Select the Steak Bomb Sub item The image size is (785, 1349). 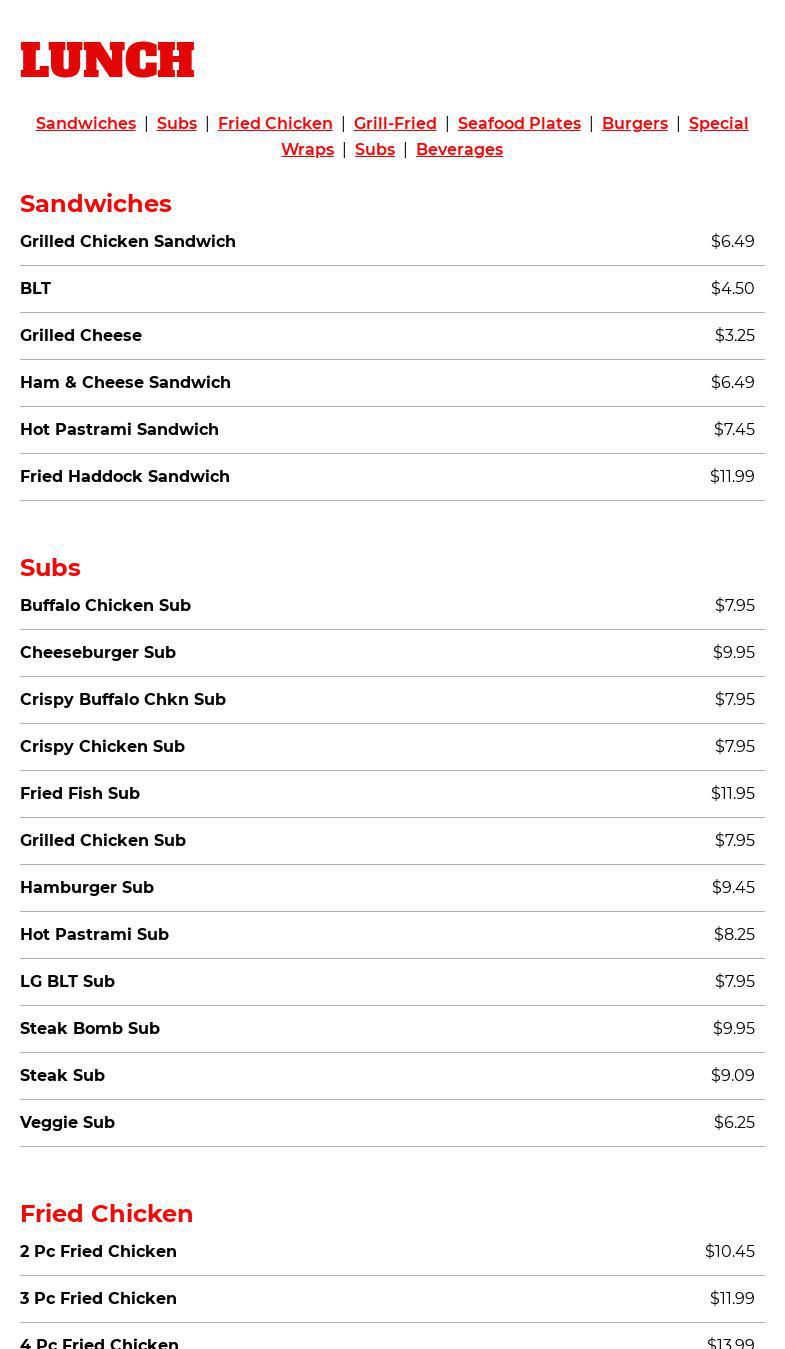point(90,1028)
